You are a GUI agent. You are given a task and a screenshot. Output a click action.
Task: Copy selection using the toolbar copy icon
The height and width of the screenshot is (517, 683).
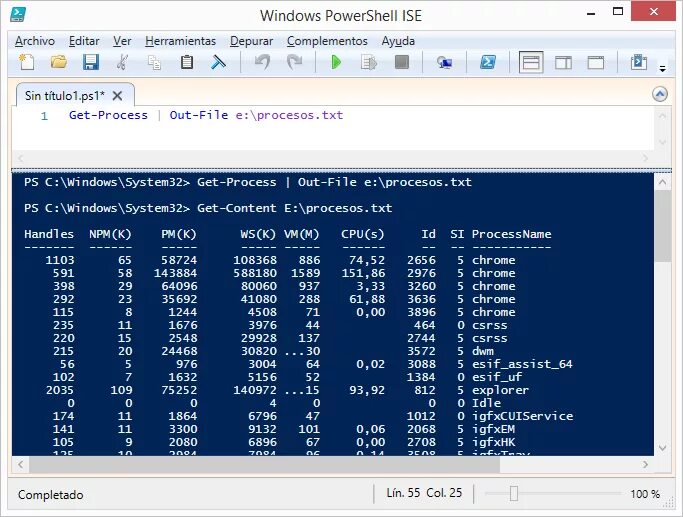click(154, 62)
